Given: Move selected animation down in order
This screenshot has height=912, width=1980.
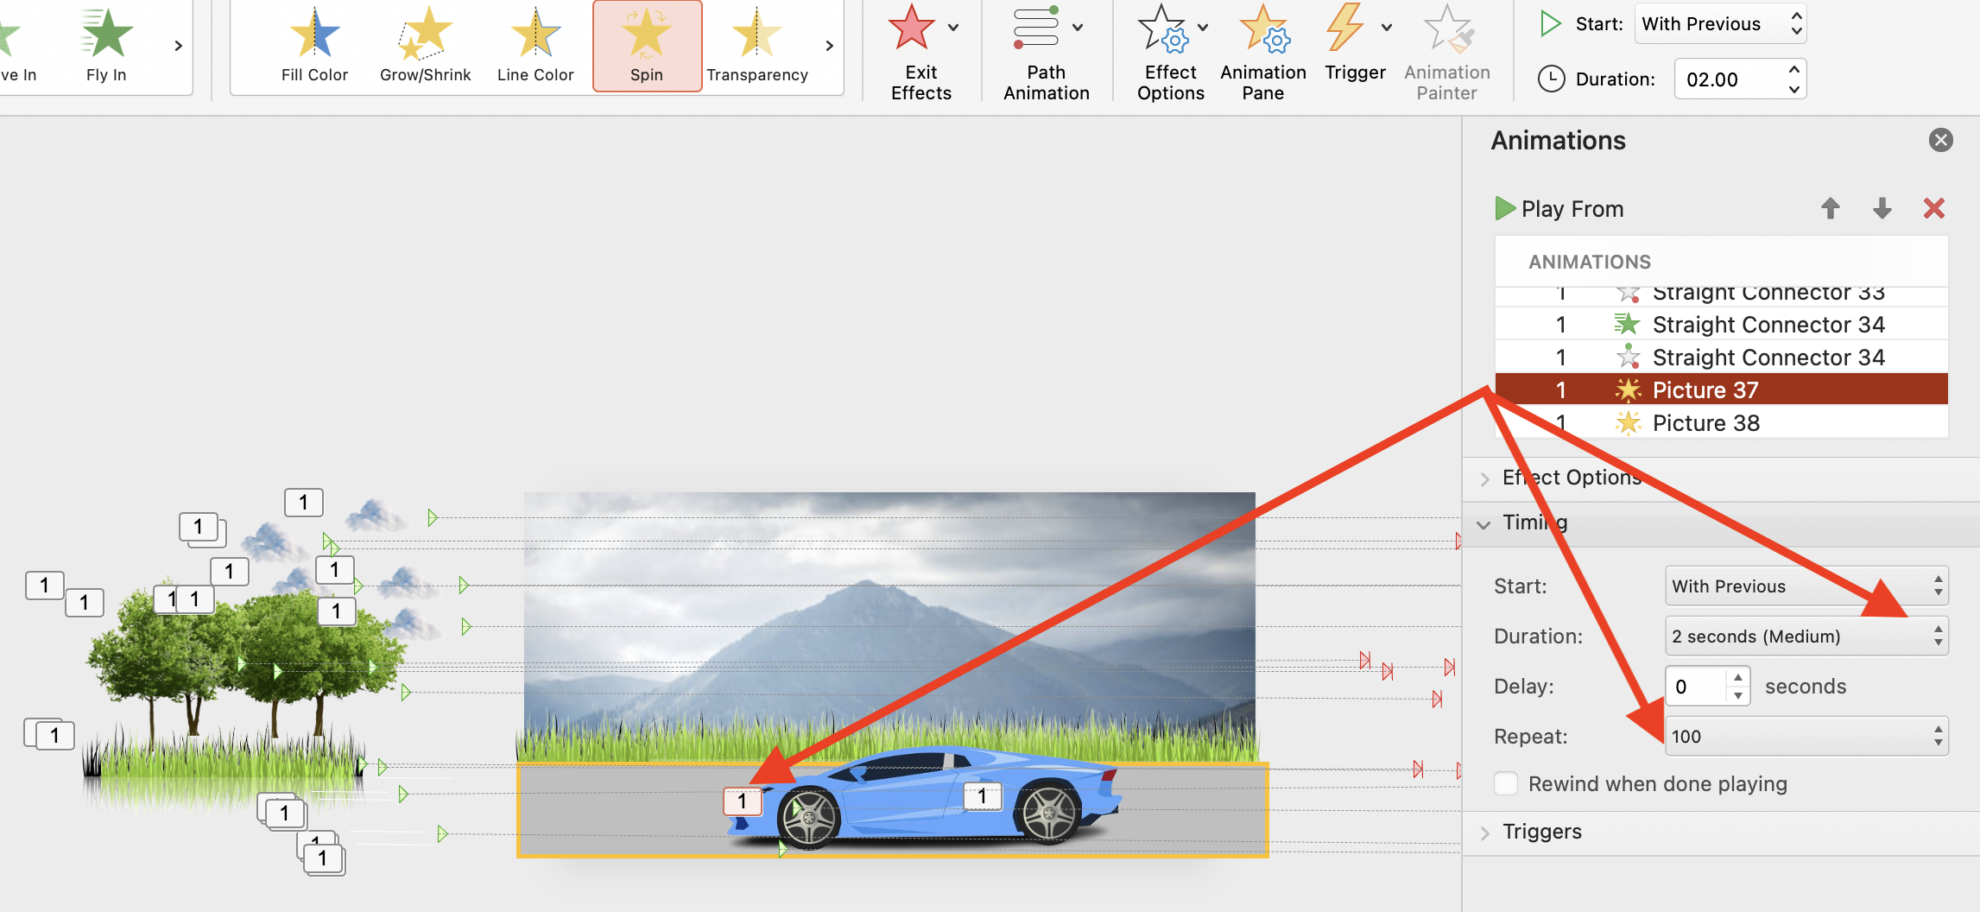Looking at the screenshot, I should point(1882,208).
